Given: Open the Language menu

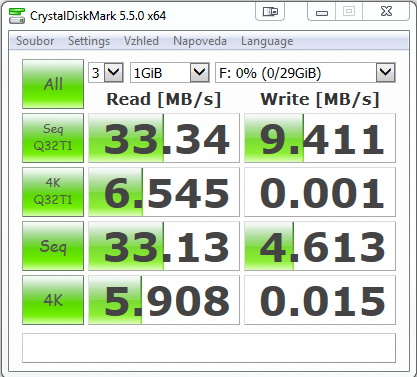Looking at the screenshot, I should 267,41.
